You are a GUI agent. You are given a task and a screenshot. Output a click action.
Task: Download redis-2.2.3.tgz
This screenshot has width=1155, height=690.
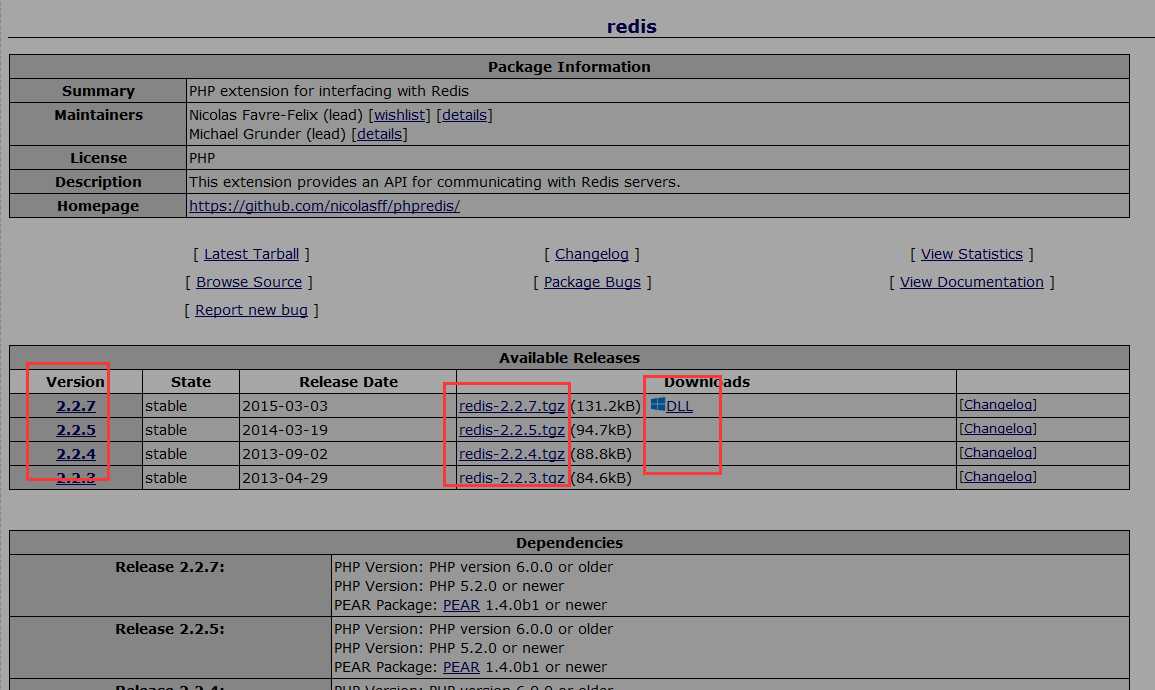point(512,478)
